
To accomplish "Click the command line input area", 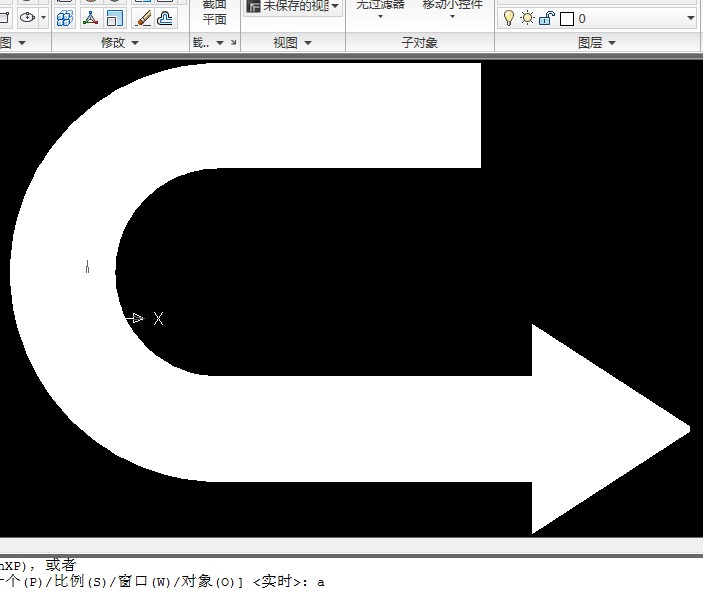I will pyautogui.click(x=352, y=582).
